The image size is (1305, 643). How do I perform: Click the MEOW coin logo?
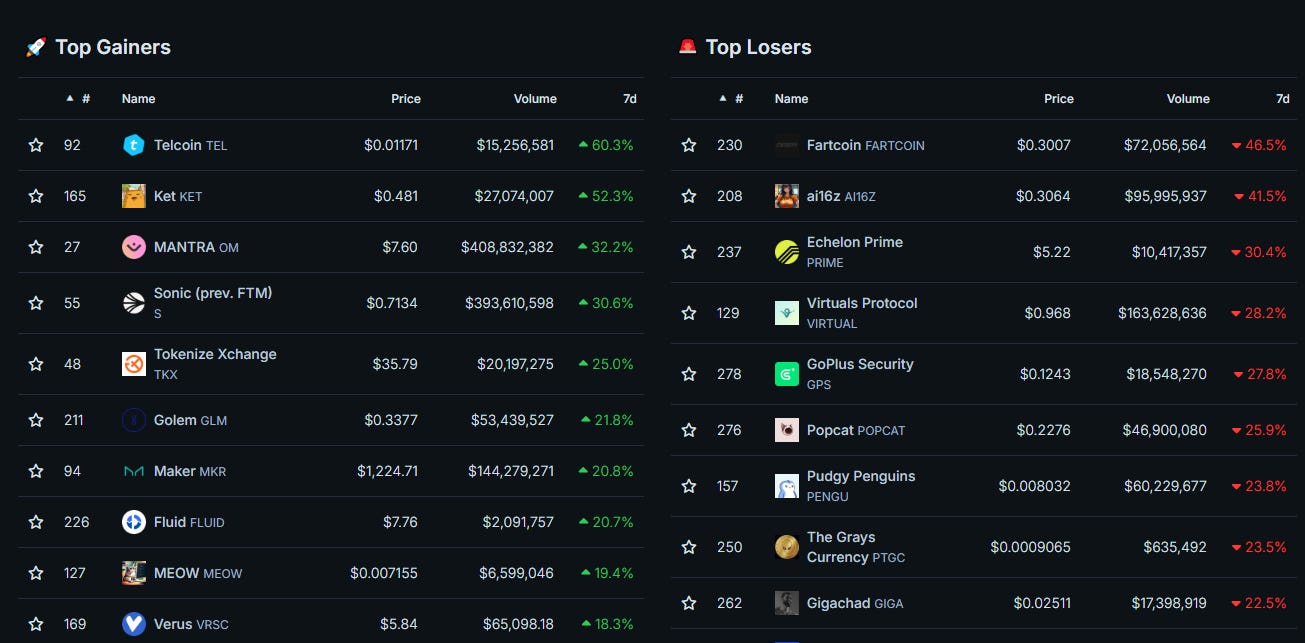coord(134,573)
